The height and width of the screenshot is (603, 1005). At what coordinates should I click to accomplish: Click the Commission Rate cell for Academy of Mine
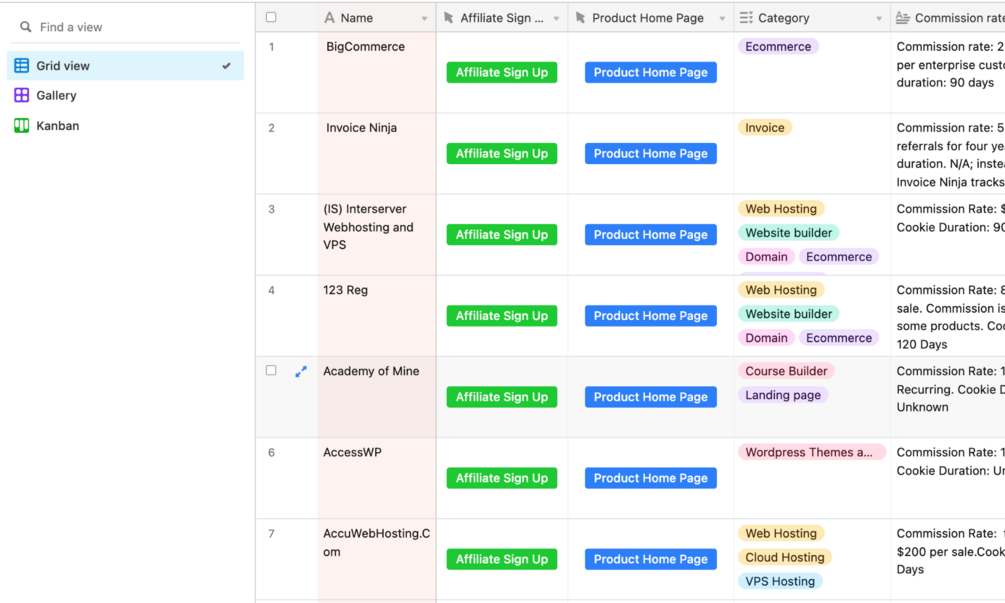948,397
